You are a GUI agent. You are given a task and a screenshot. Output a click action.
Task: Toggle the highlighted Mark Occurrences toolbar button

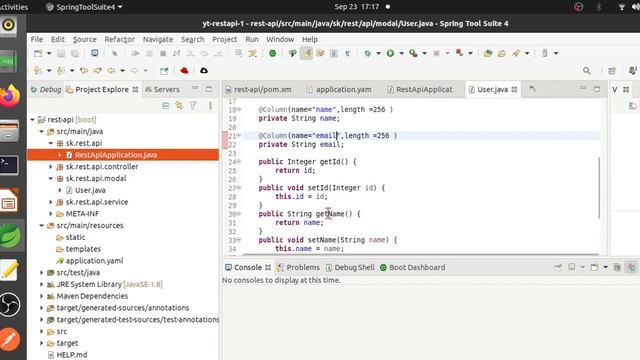306,53
